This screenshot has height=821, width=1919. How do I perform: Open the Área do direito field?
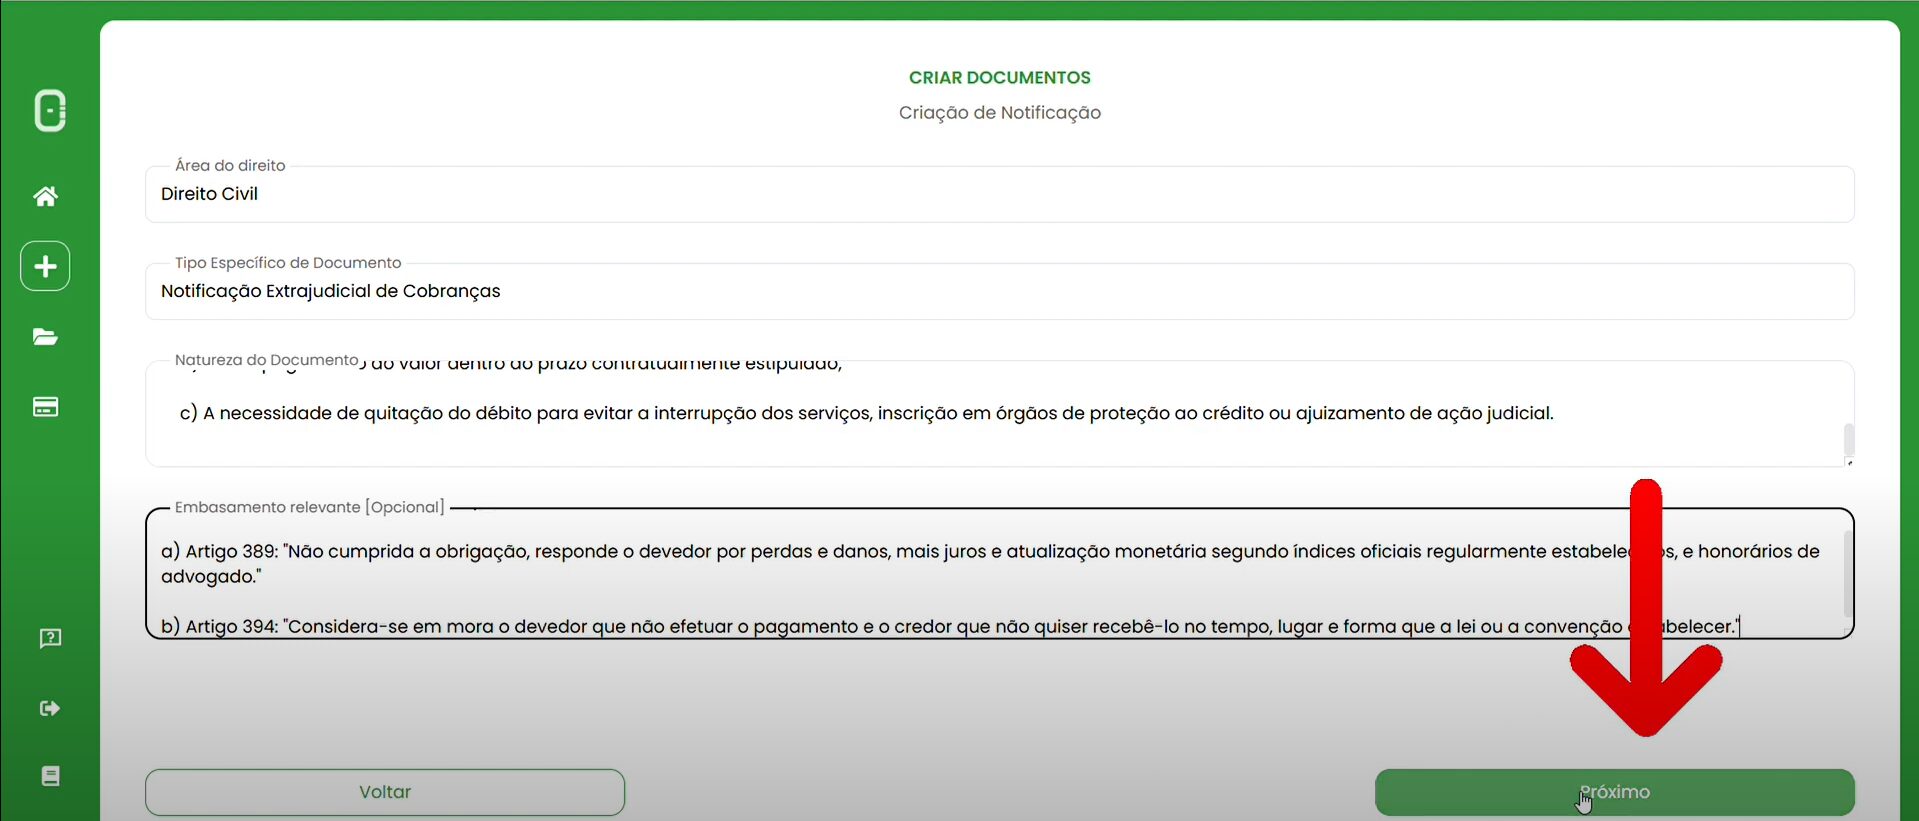1000,194
